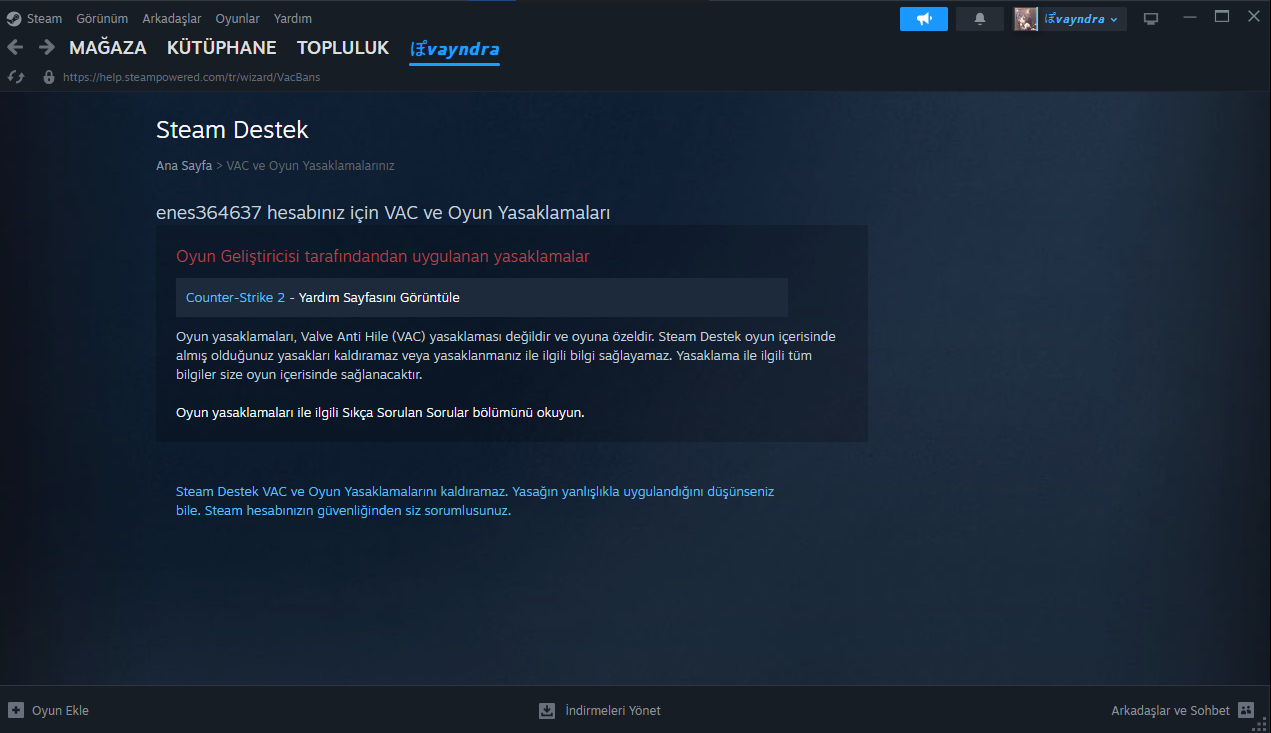The width and height of the screenshot is (1271, 733).
Task: Click the Oyun Ekle plus icon
Action: [x=16, y=710]
